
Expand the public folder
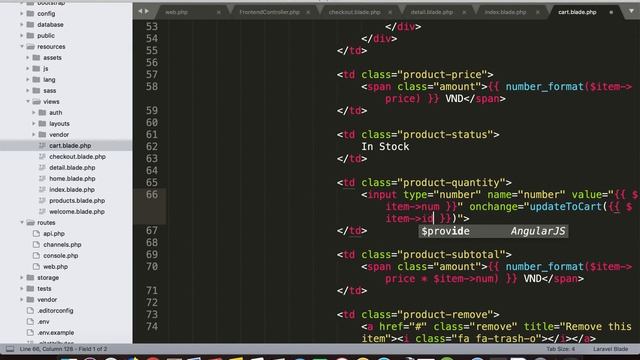[22, 36]
